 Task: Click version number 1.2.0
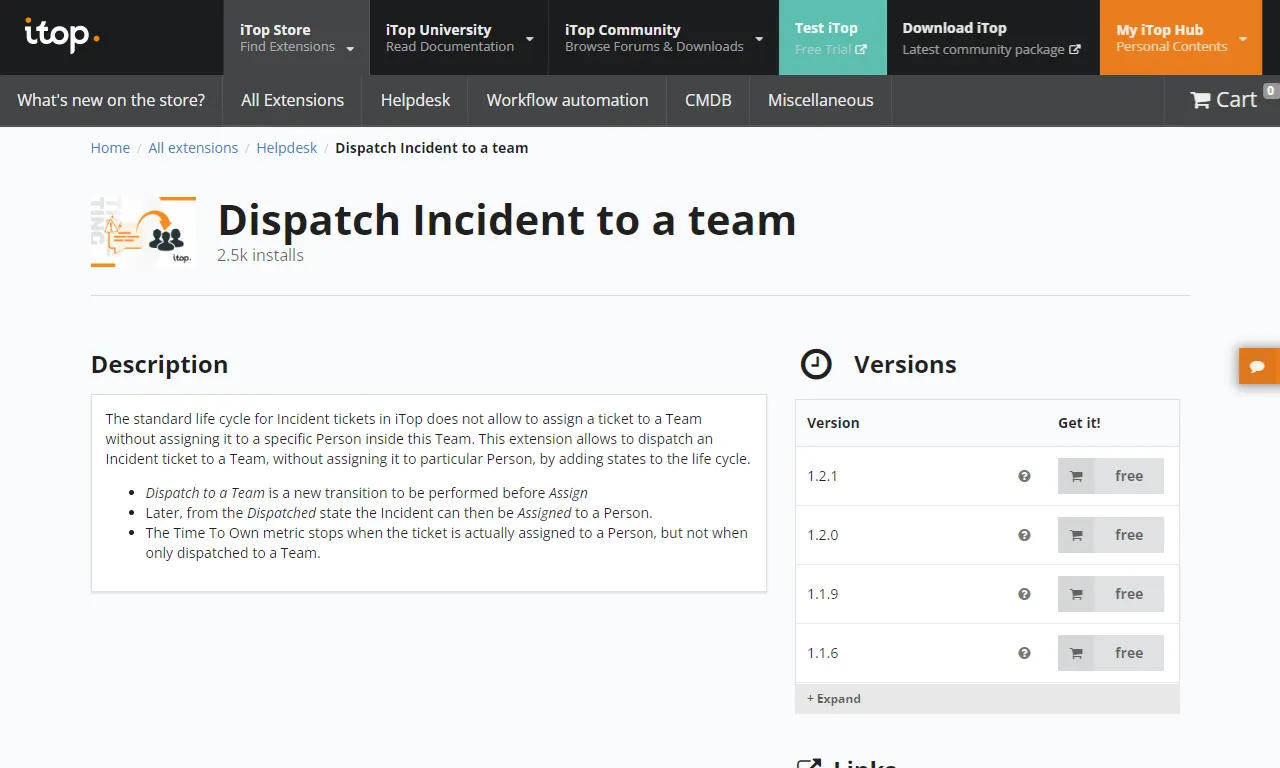[x=822, y=535]
